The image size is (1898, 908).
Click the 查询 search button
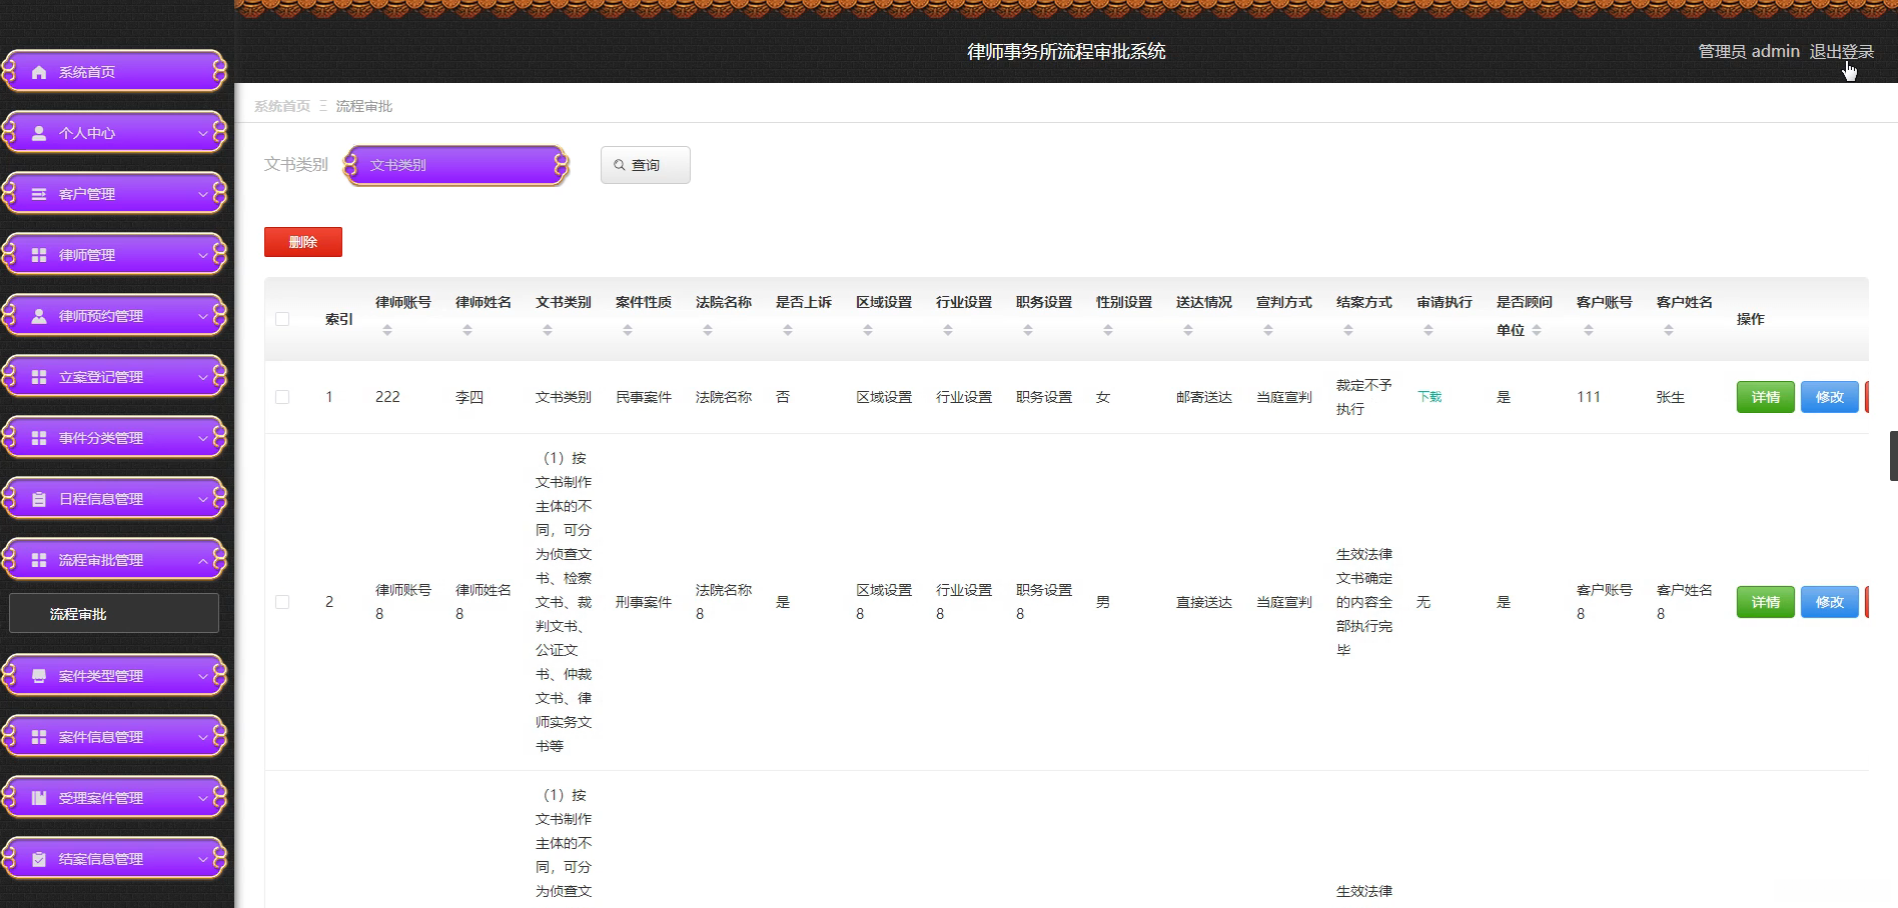[645, 165]
